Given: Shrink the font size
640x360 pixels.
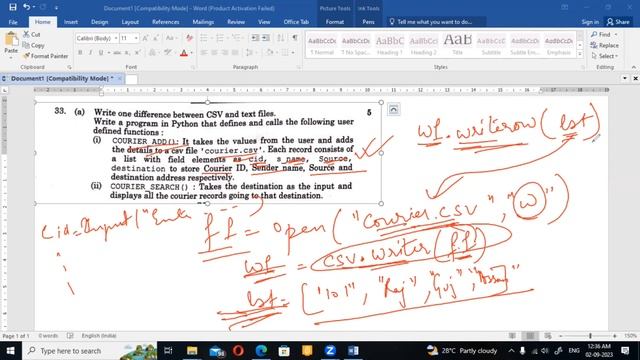Looking at the screenshot, I should click(156, 38).
